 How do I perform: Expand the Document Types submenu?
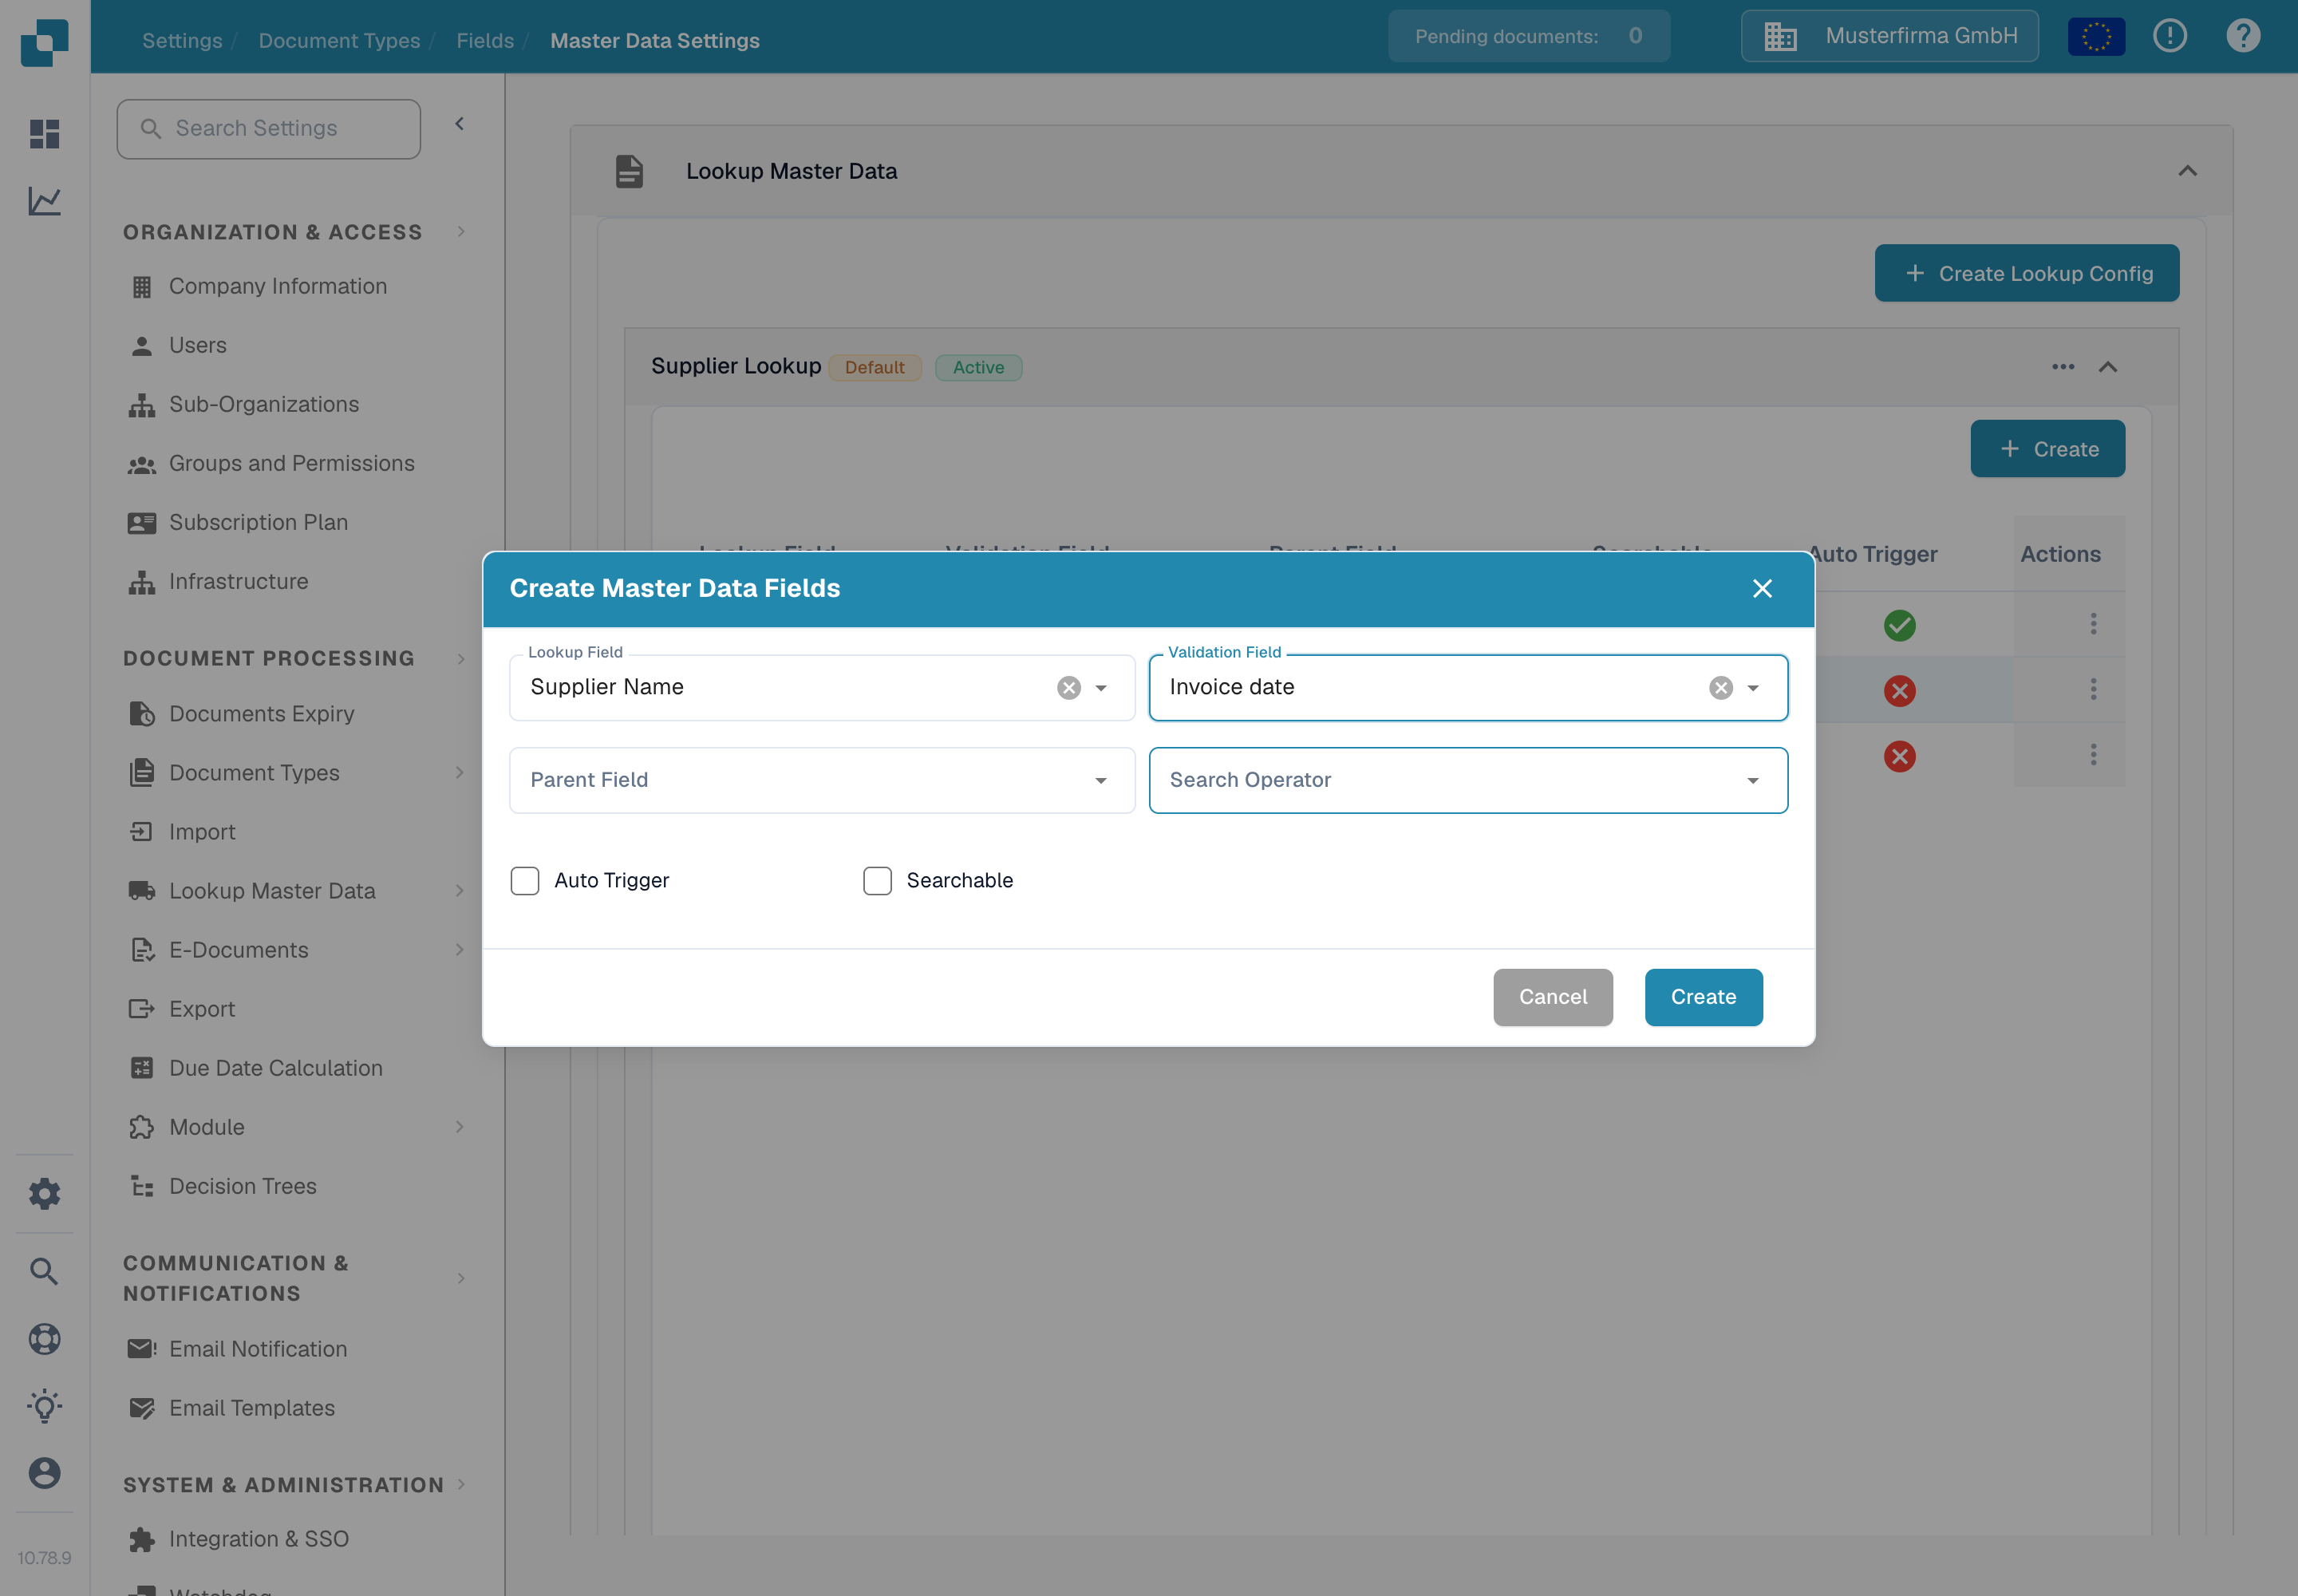459,772
